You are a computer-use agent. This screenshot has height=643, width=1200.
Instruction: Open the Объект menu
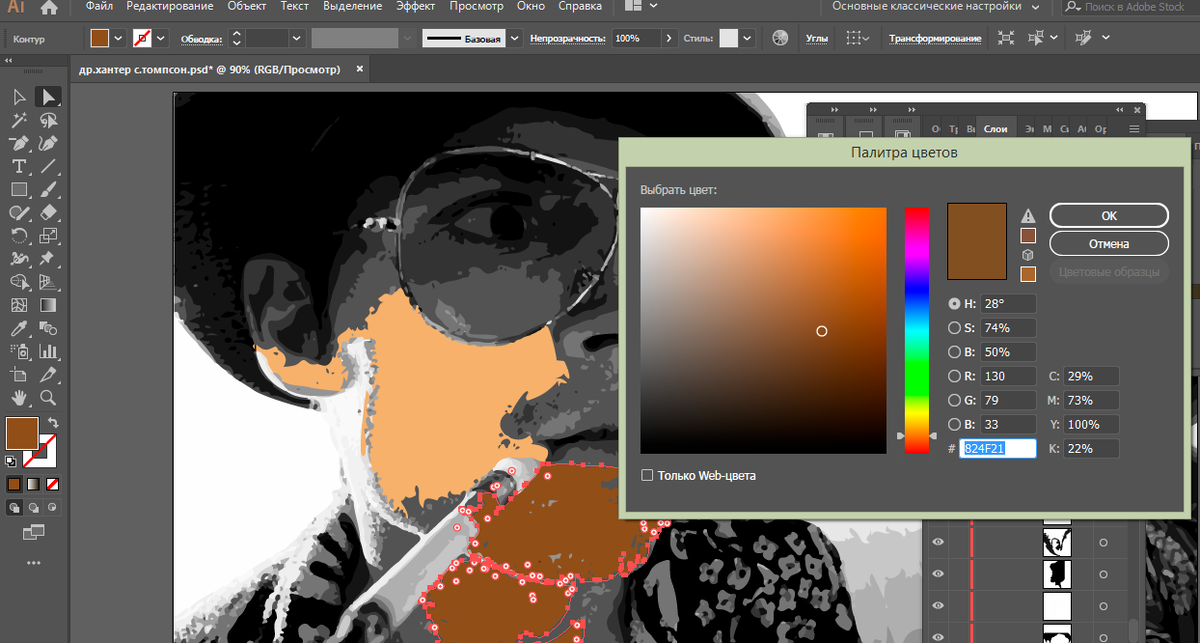tap(247, 7)
